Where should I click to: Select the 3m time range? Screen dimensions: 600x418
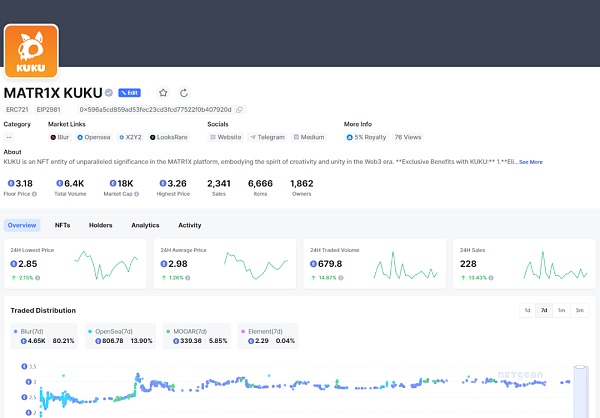pyautogui.click(x=580, y=310)
